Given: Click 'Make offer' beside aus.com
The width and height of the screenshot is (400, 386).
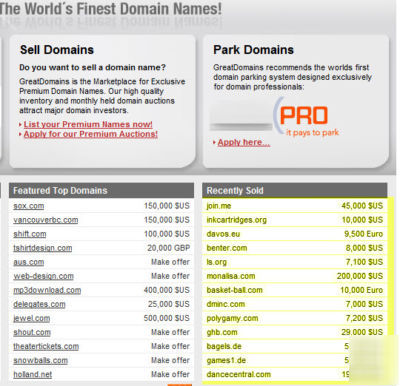Looking at the screenshot, I should pos(170,262).
